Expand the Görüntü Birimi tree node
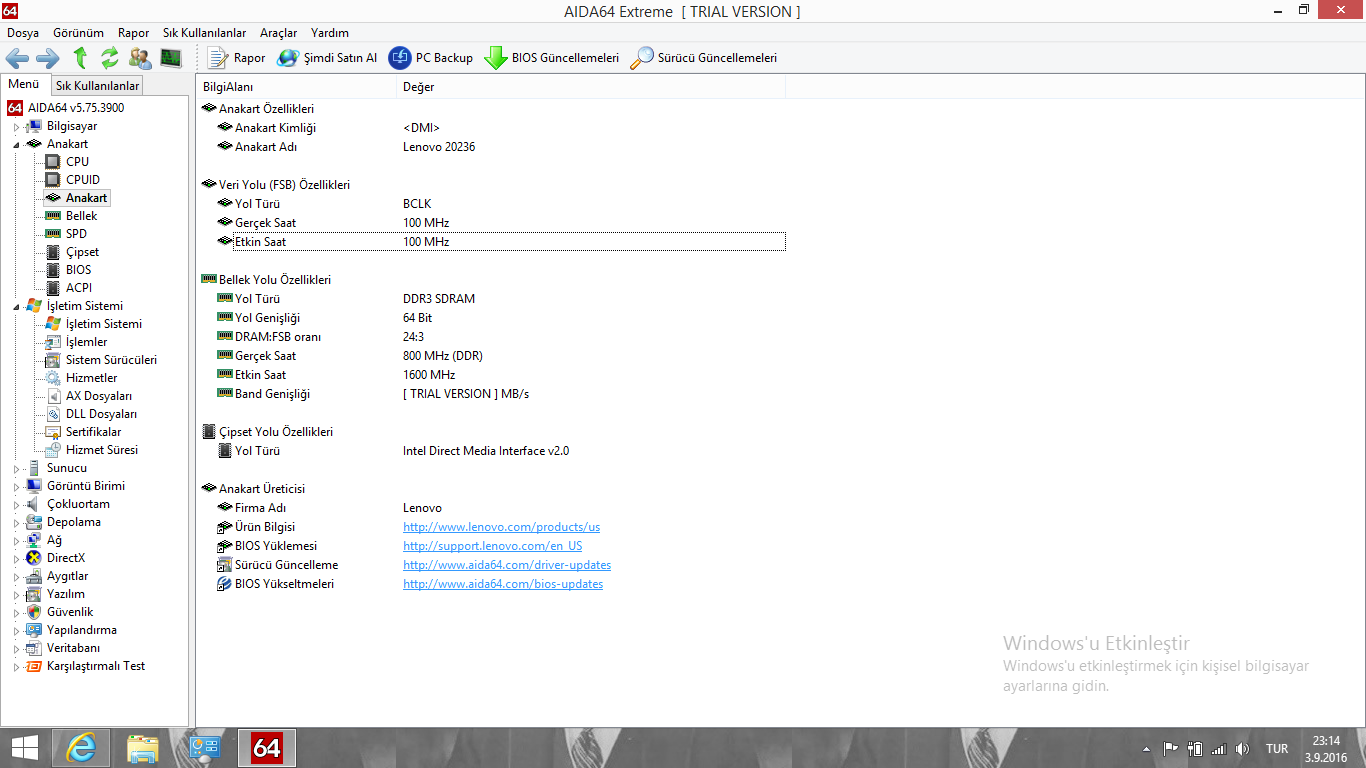1366x768 pixels. pyautogui.click(x=16, y=486)
